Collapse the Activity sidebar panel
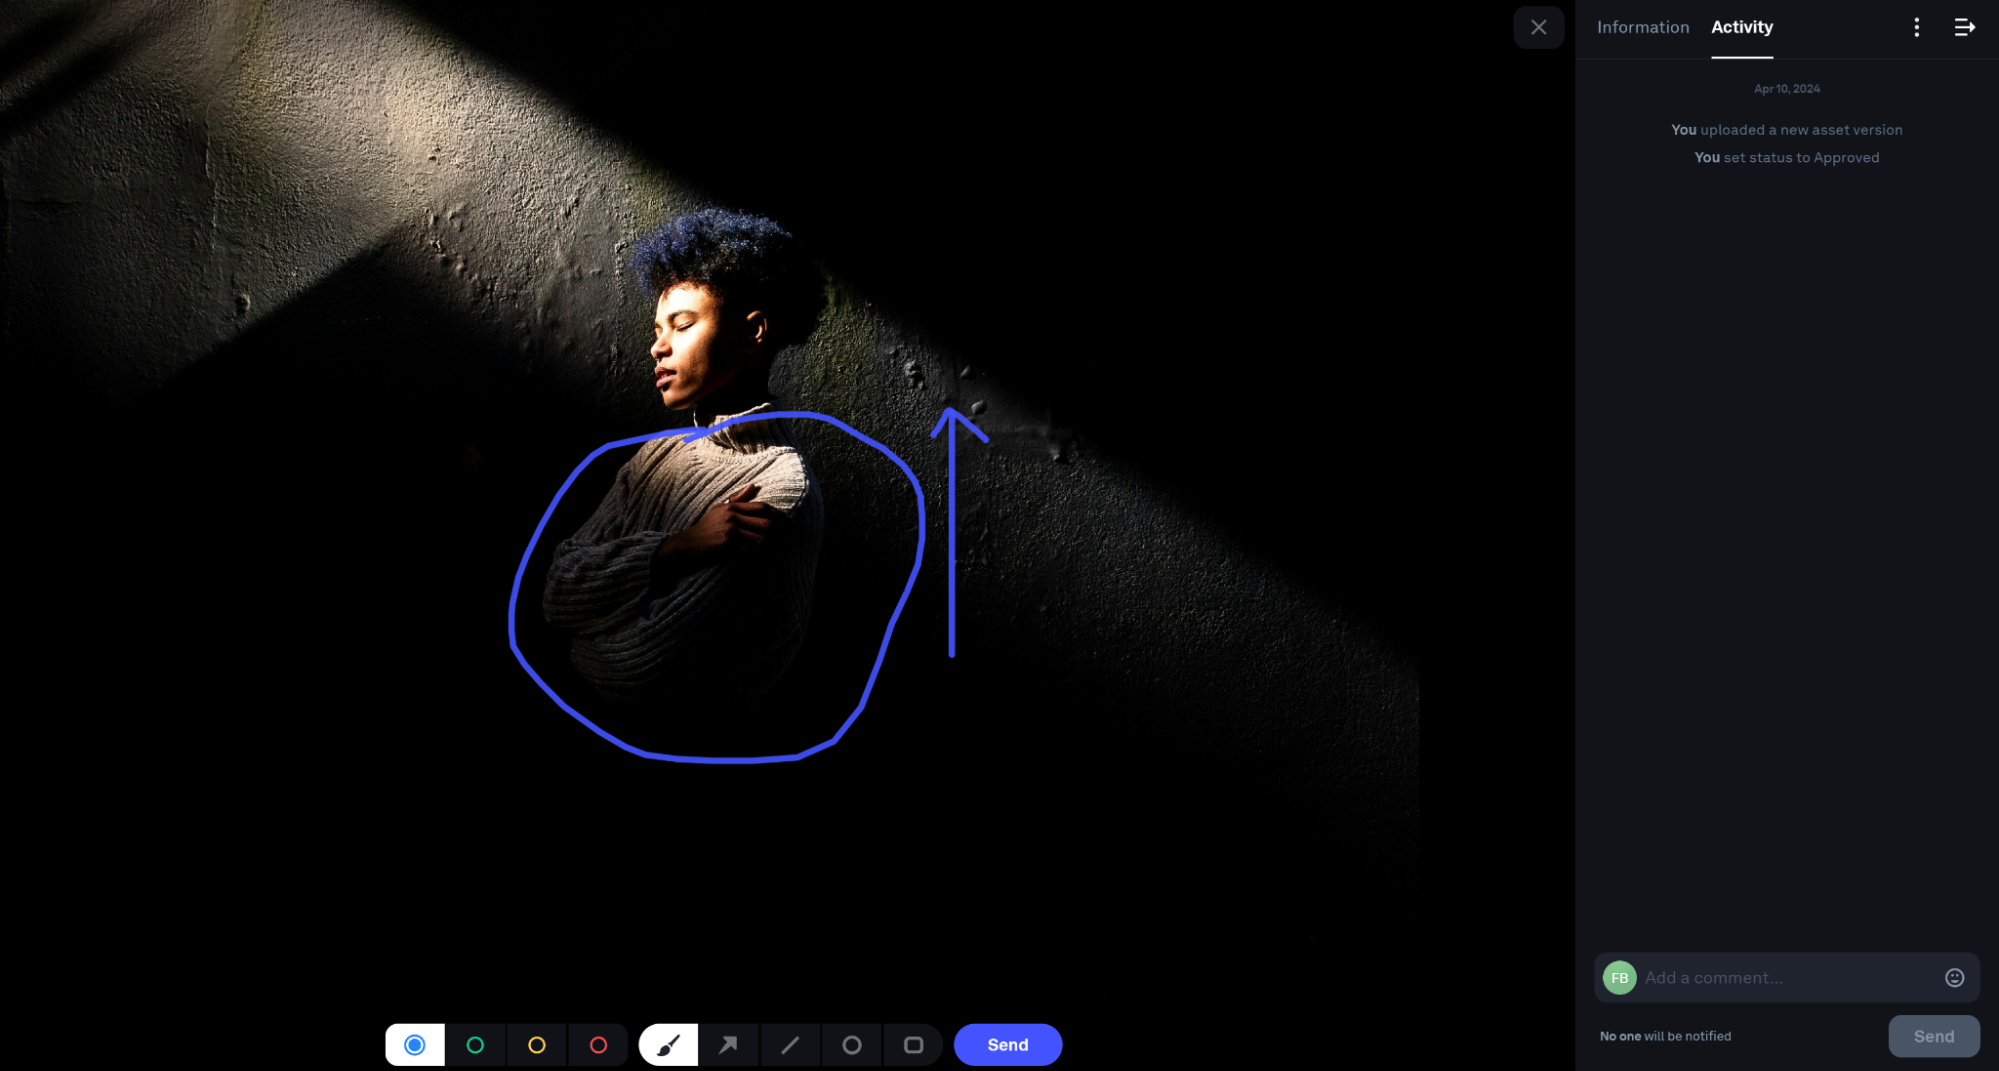 pos(1964,27)
